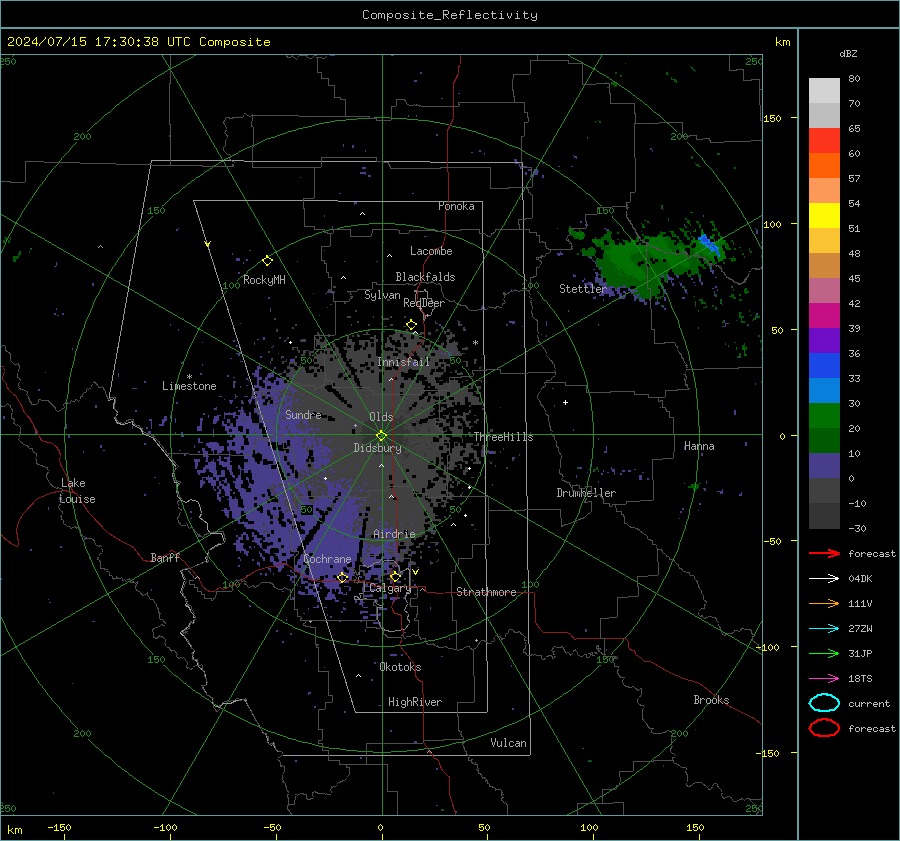Click the Calgary city label
Image resolution: width=900 pixels, height=841 pixels.
[390, 588]
